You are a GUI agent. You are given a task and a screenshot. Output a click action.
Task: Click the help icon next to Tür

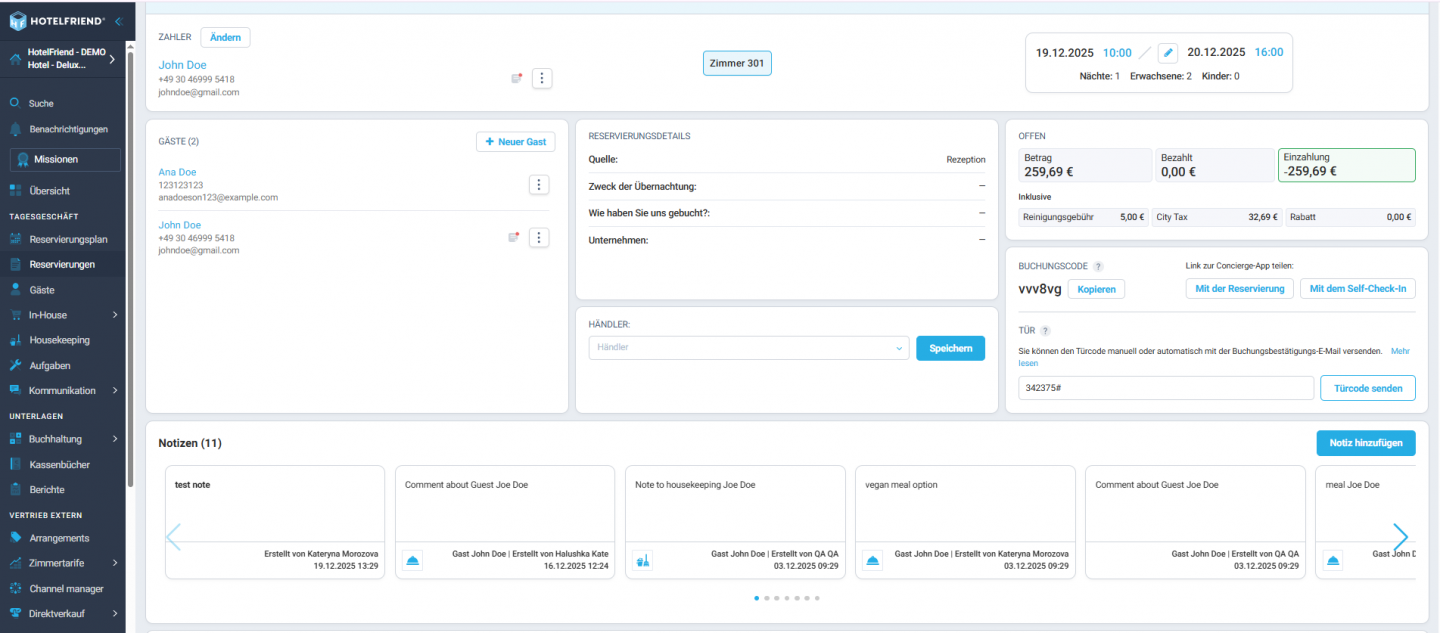[x=1045, y=331]
